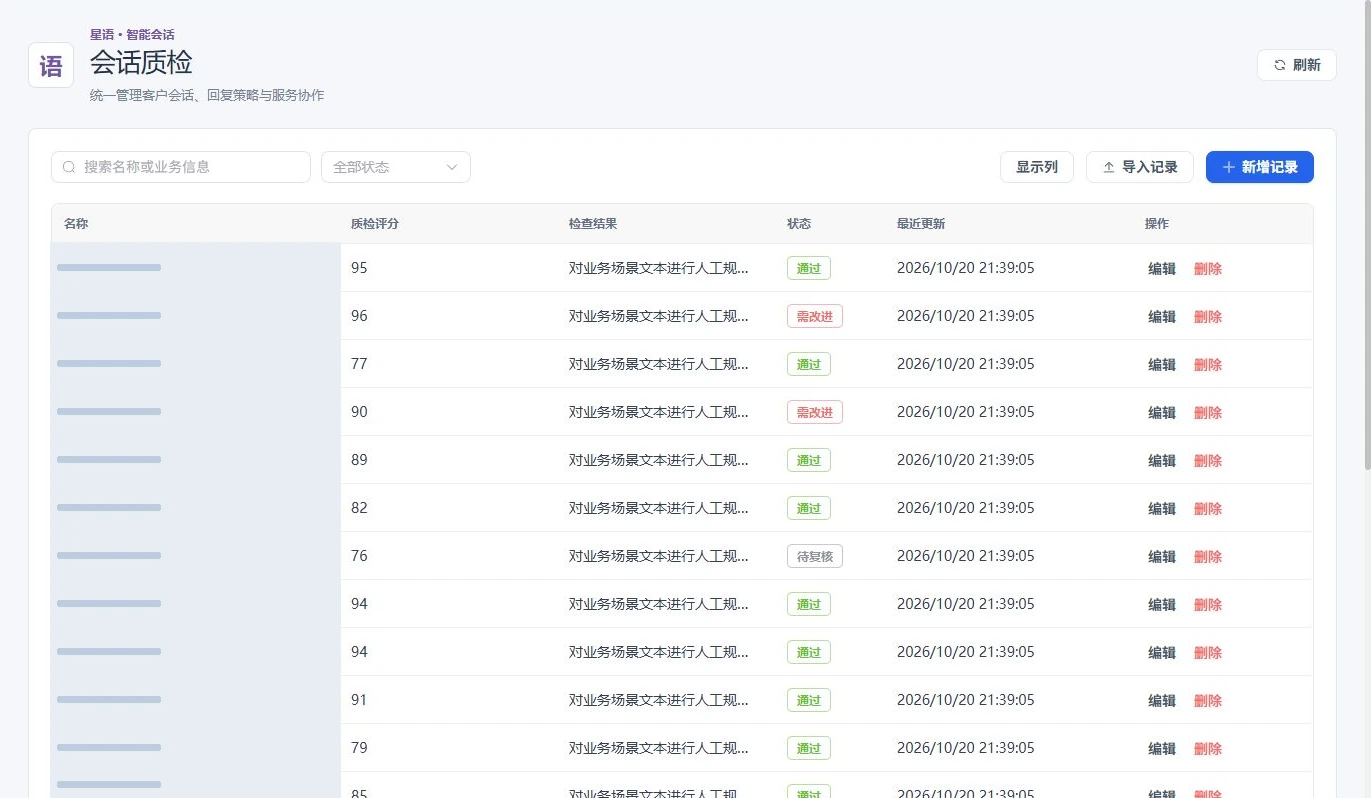This screenshot has width=1371, height=798.
Task: Click the 名称 column header
Action: pos(76,224)
